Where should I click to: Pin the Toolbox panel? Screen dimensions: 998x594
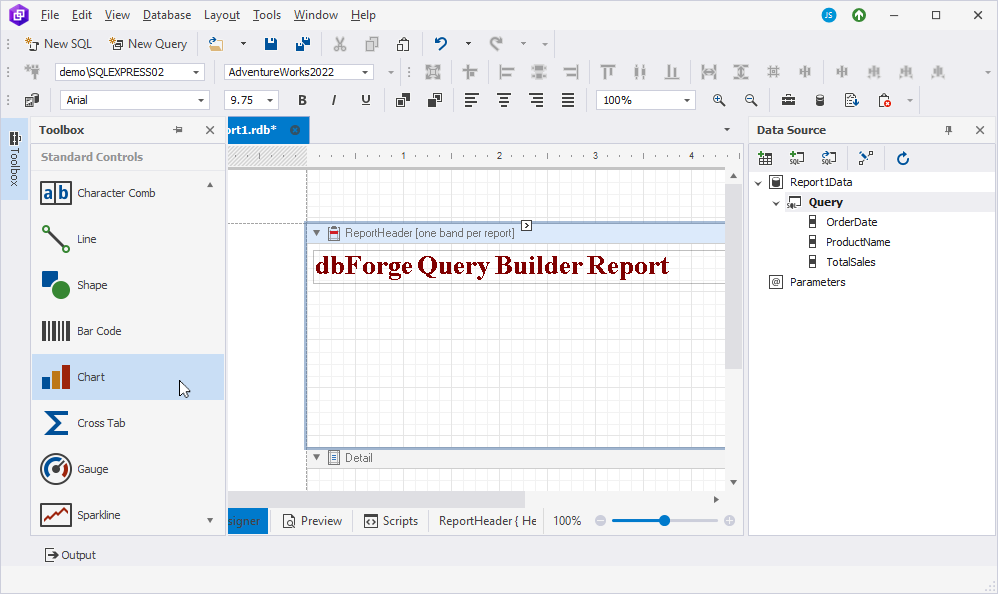[x=178, y=130]
